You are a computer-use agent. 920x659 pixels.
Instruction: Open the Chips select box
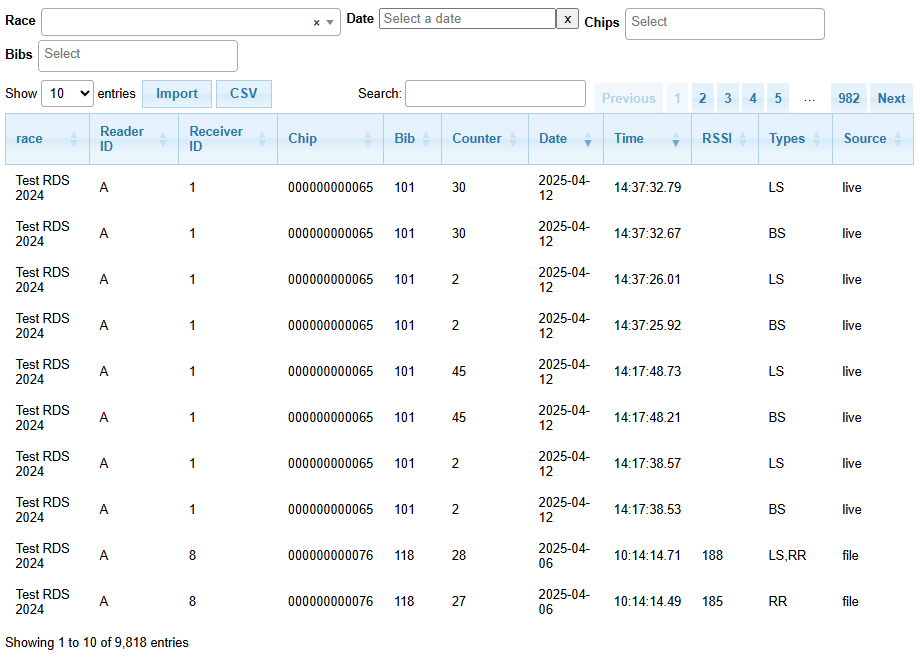click(x=724, y=23)
